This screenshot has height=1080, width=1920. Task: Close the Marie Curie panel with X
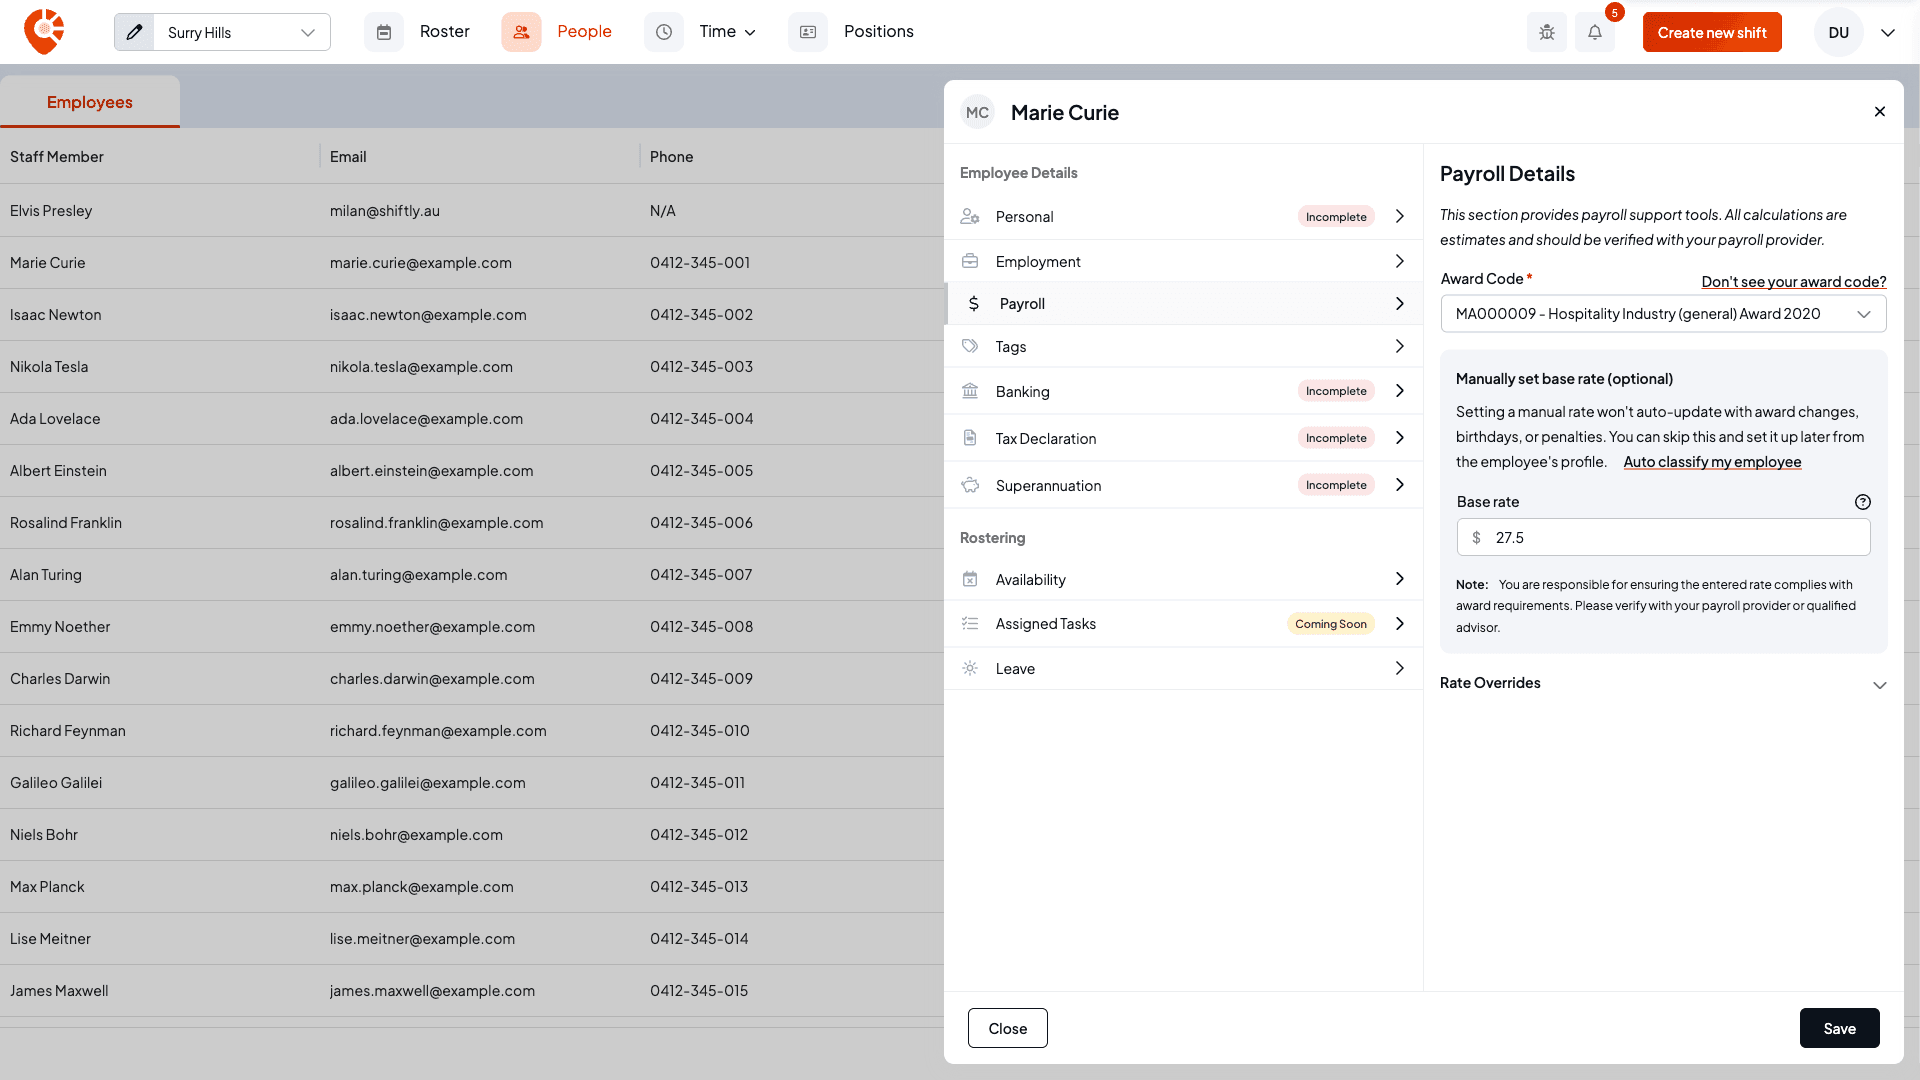[x=1880, y=112]
